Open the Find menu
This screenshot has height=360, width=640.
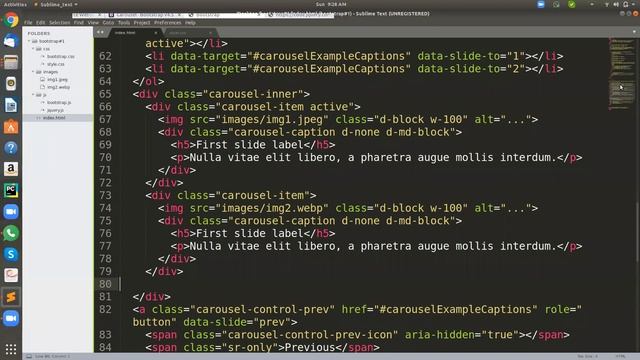[79, 22]
